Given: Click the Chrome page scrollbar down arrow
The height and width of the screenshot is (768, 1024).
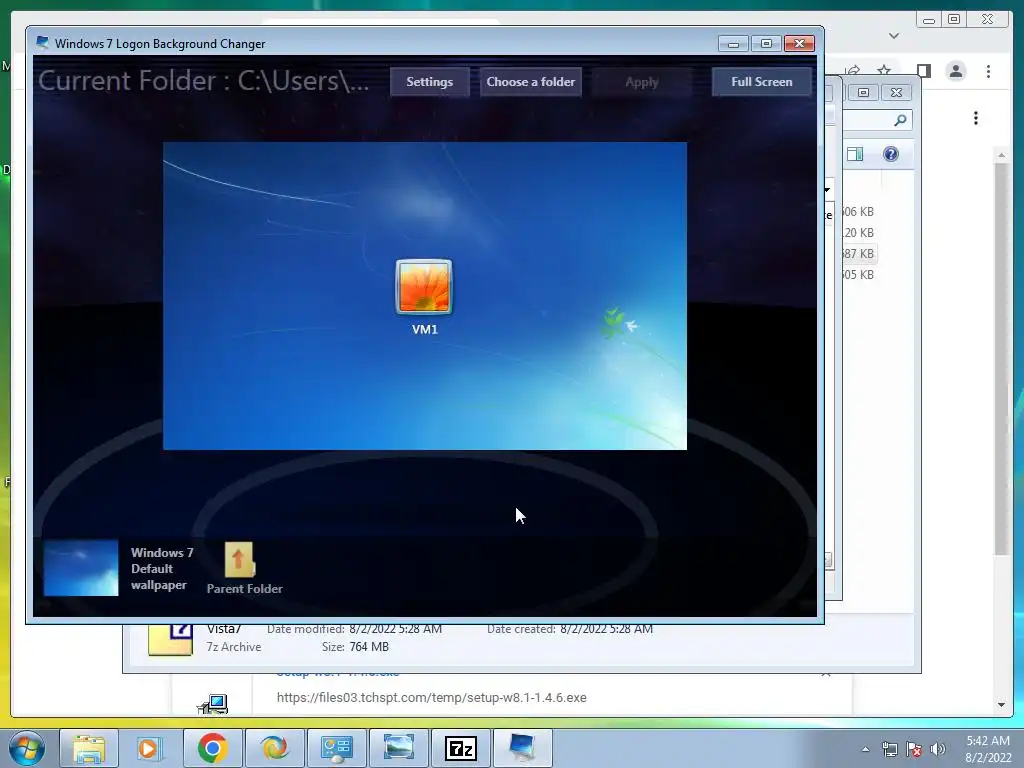Looking at the screenshot, I should pyautogui.click(x=1001, y=705).
